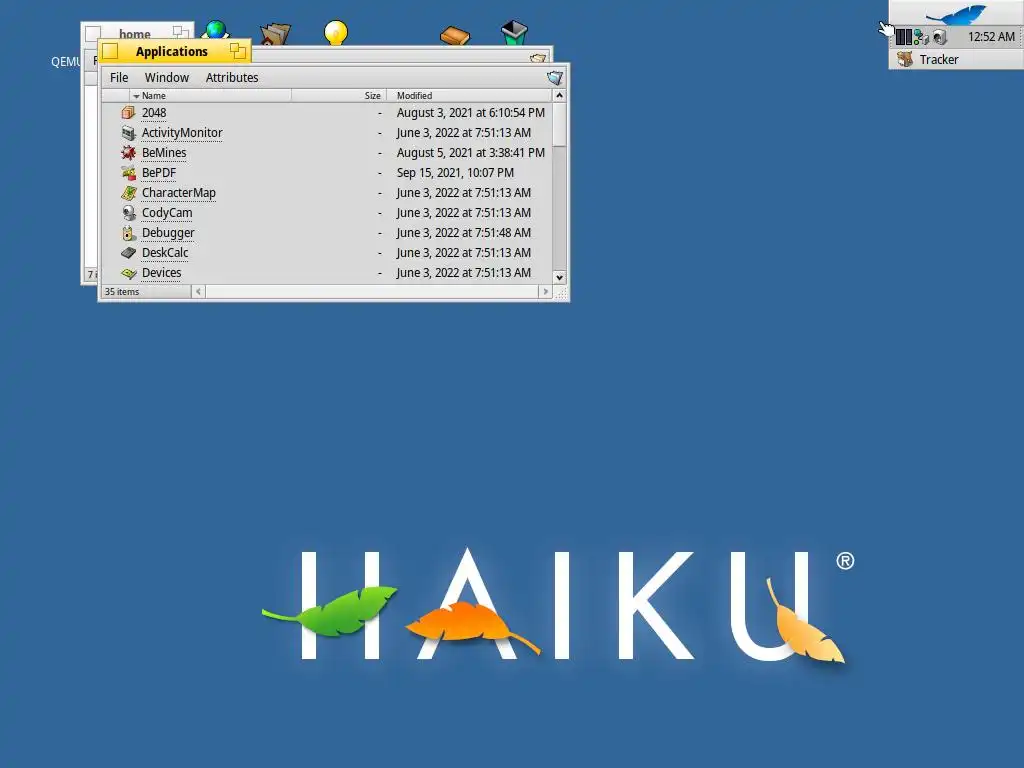The width and height of the screenshot is (1024, 768).
Task: Select the Devices file name
Action: pos(161,273)
